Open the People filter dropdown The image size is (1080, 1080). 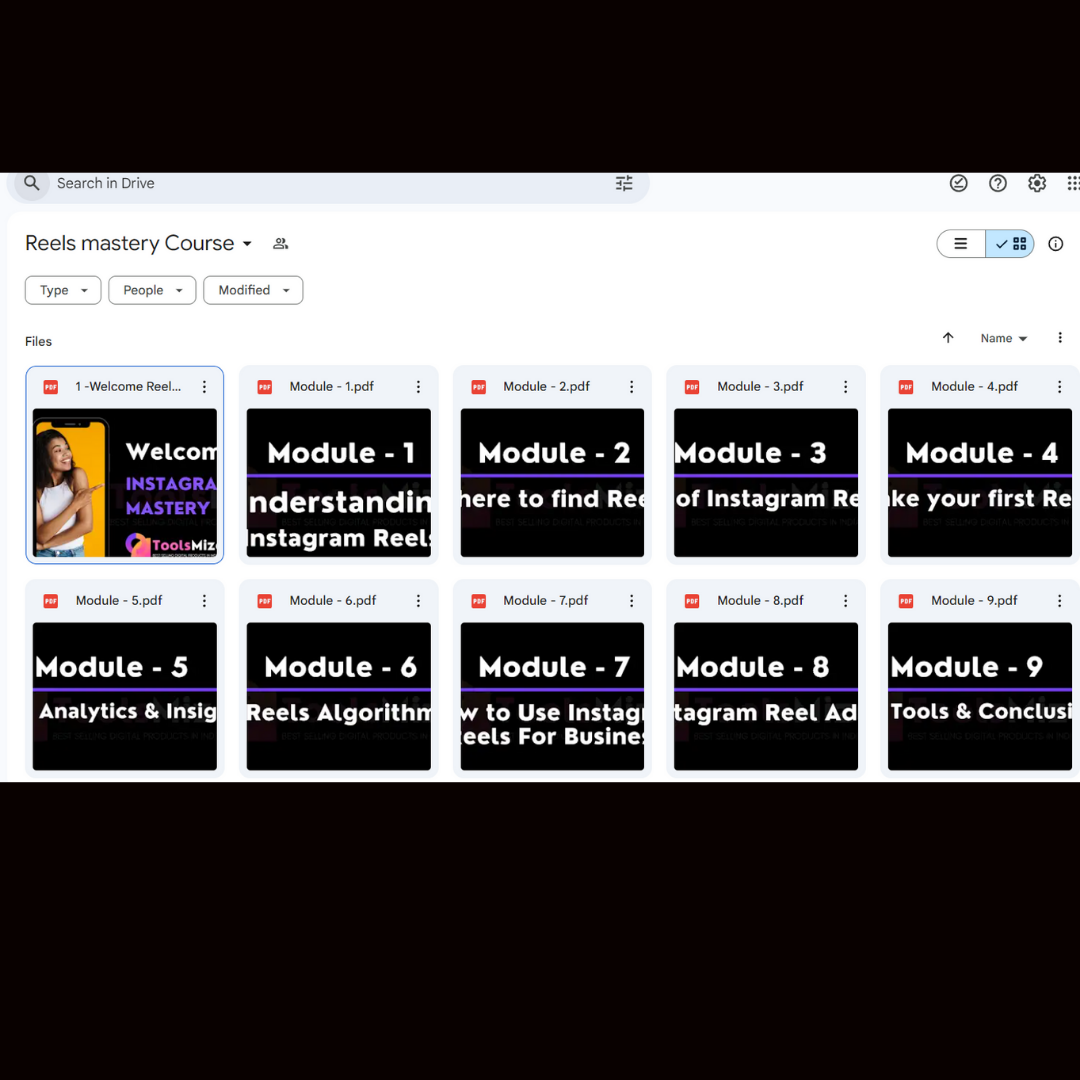coord(152,291)
